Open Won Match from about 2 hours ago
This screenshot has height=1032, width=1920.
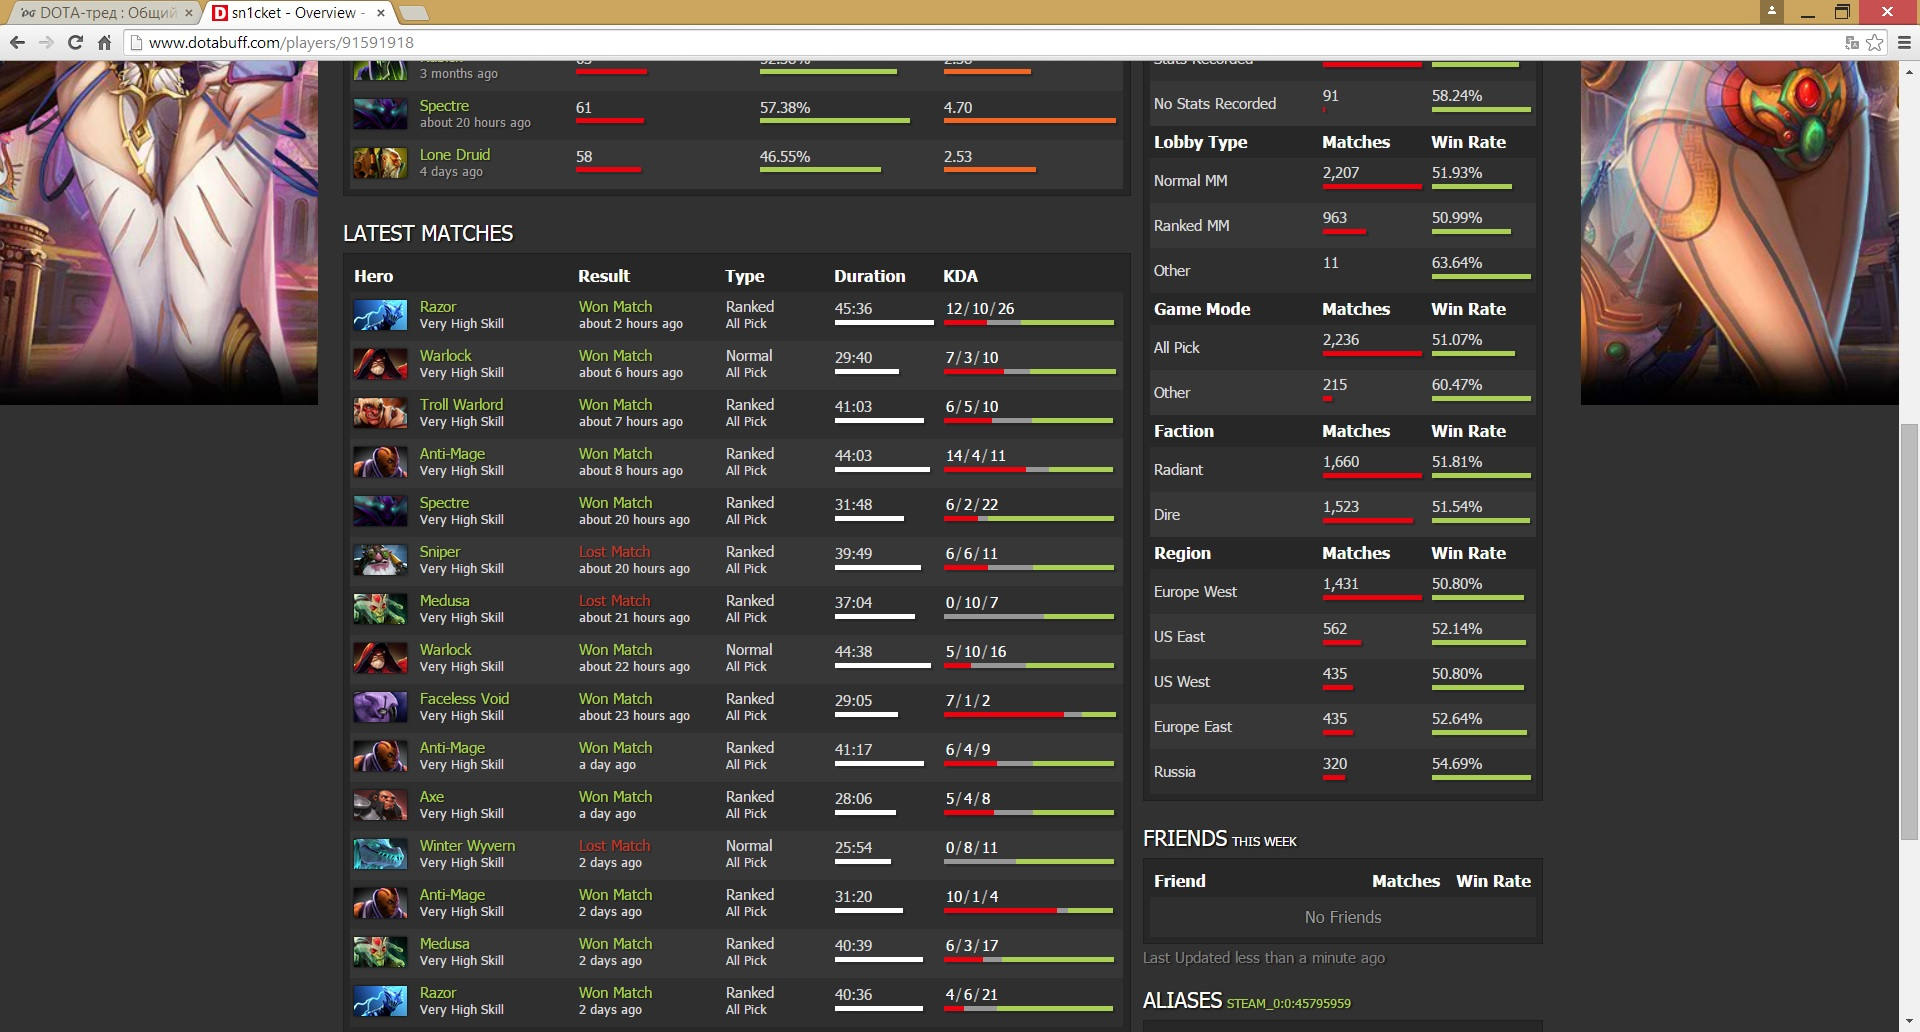coord(615,307)
